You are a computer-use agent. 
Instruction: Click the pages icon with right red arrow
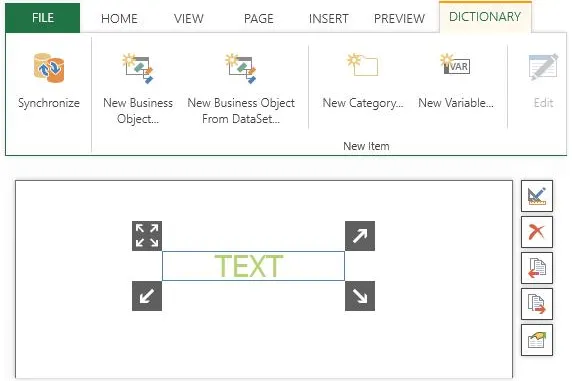coord(537,304)
